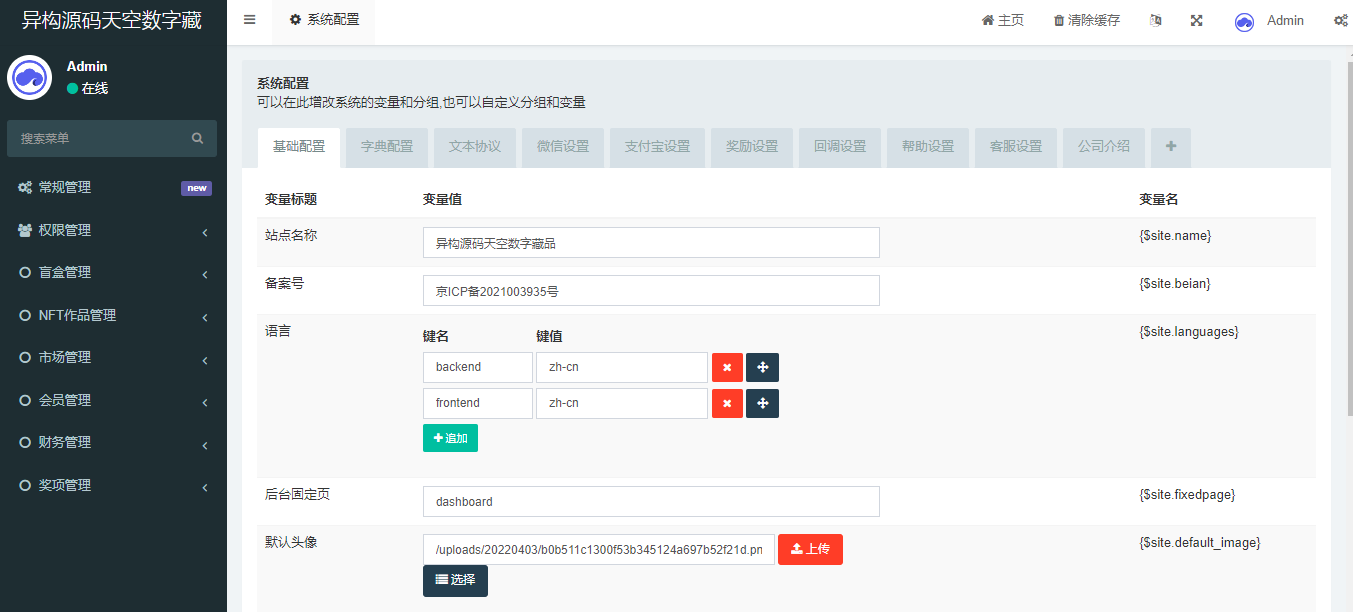This screenshot has width=1353, height=612.
Task: Expand 财务管理 sidebar menu
Action: click(x=113, y=442)
